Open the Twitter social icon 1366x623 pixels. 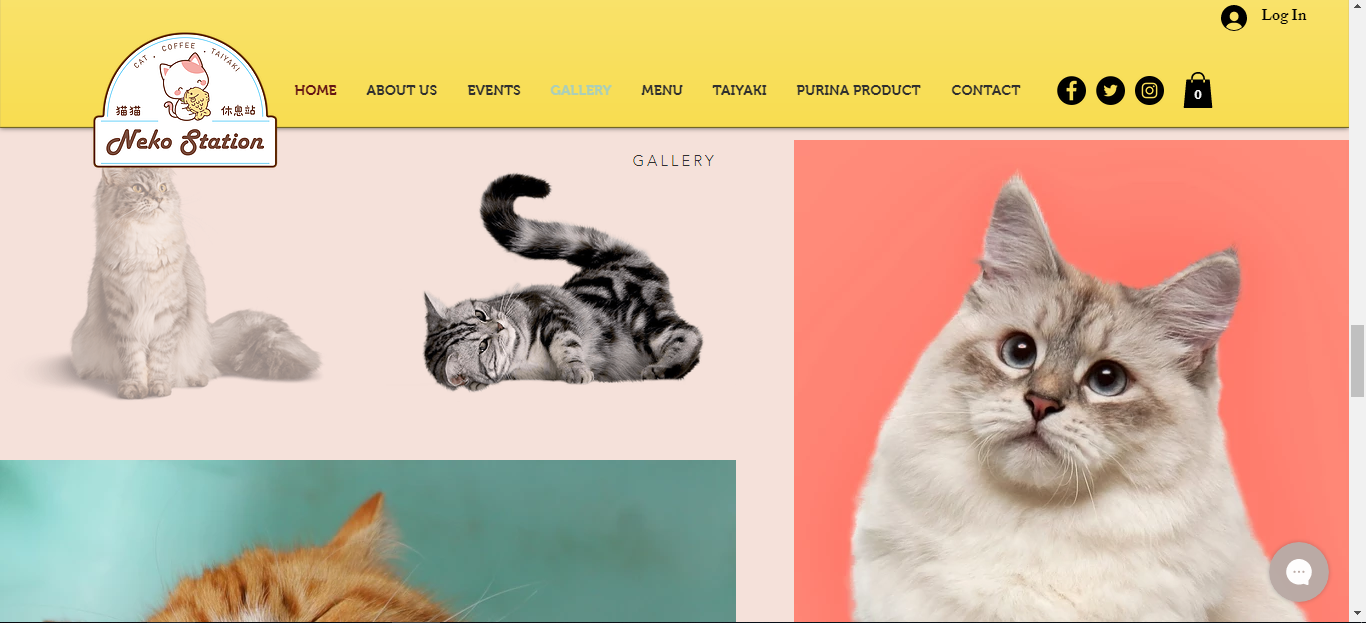[1110, 91]
